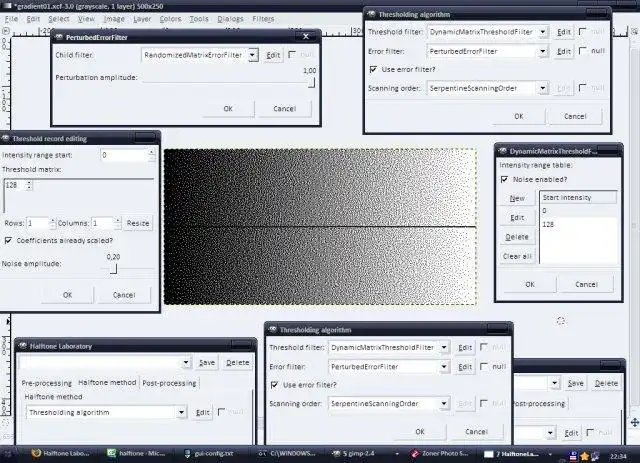Open the Dialogs menu
Screen dimensions: 640x463
click(230, 19)
